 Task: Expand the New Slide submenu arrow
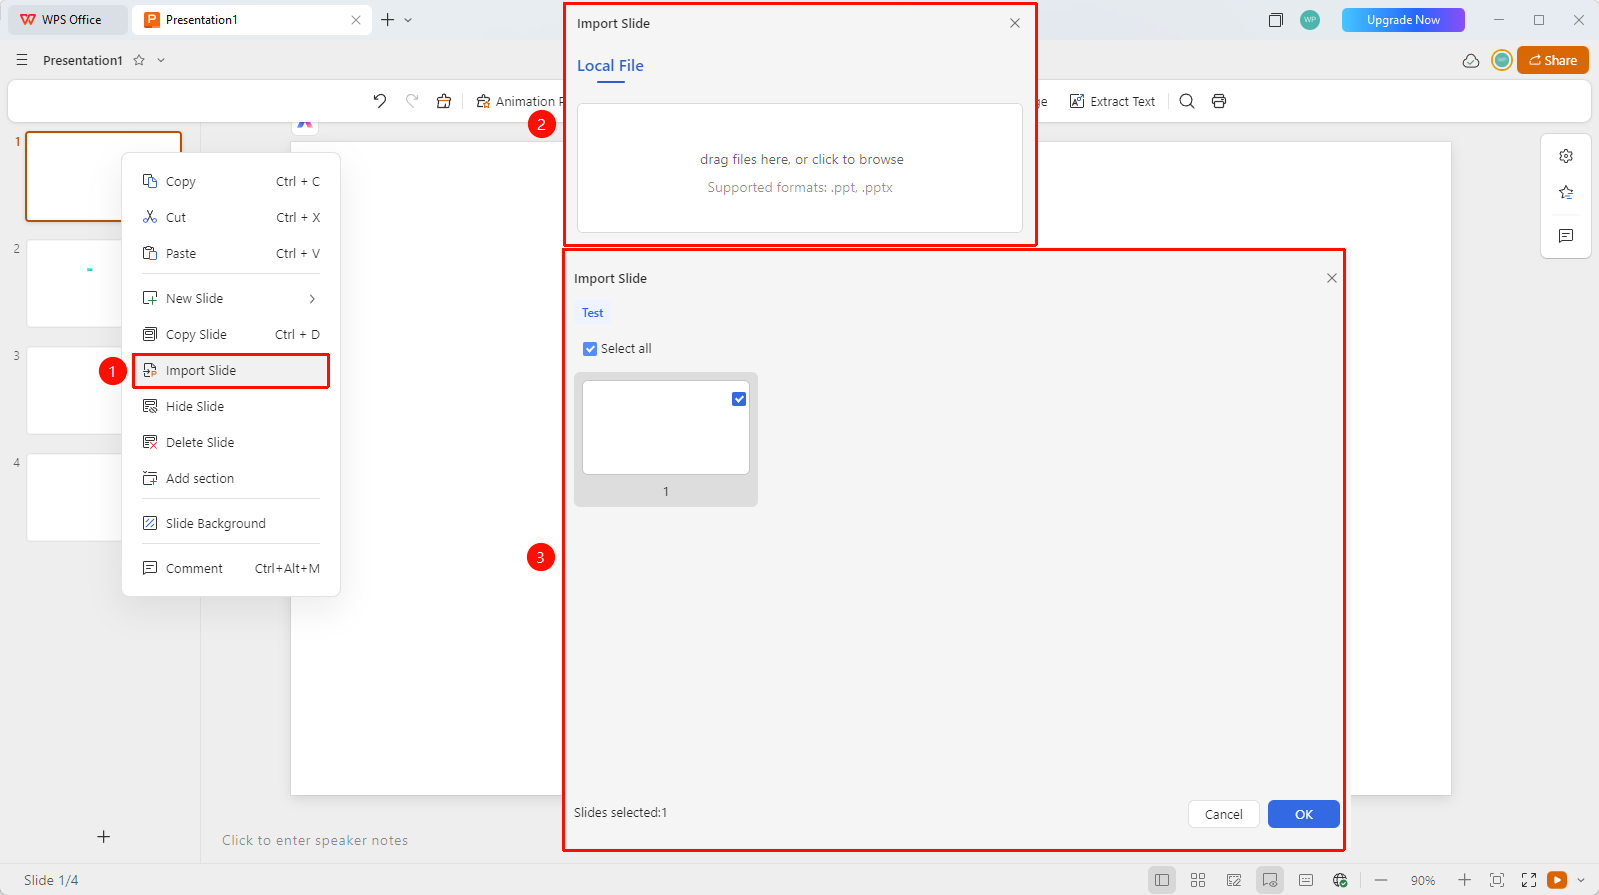(x=312, y=299)
